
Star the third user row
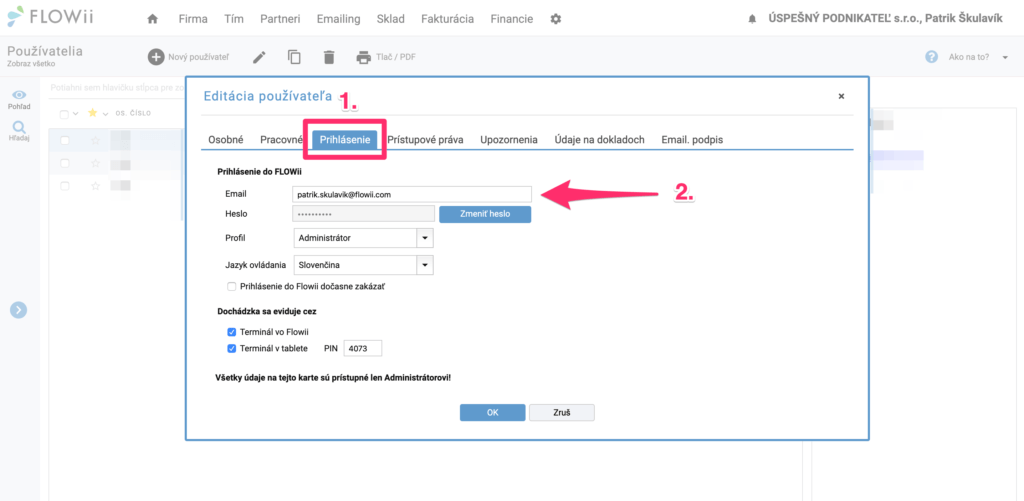click(95, 186)
